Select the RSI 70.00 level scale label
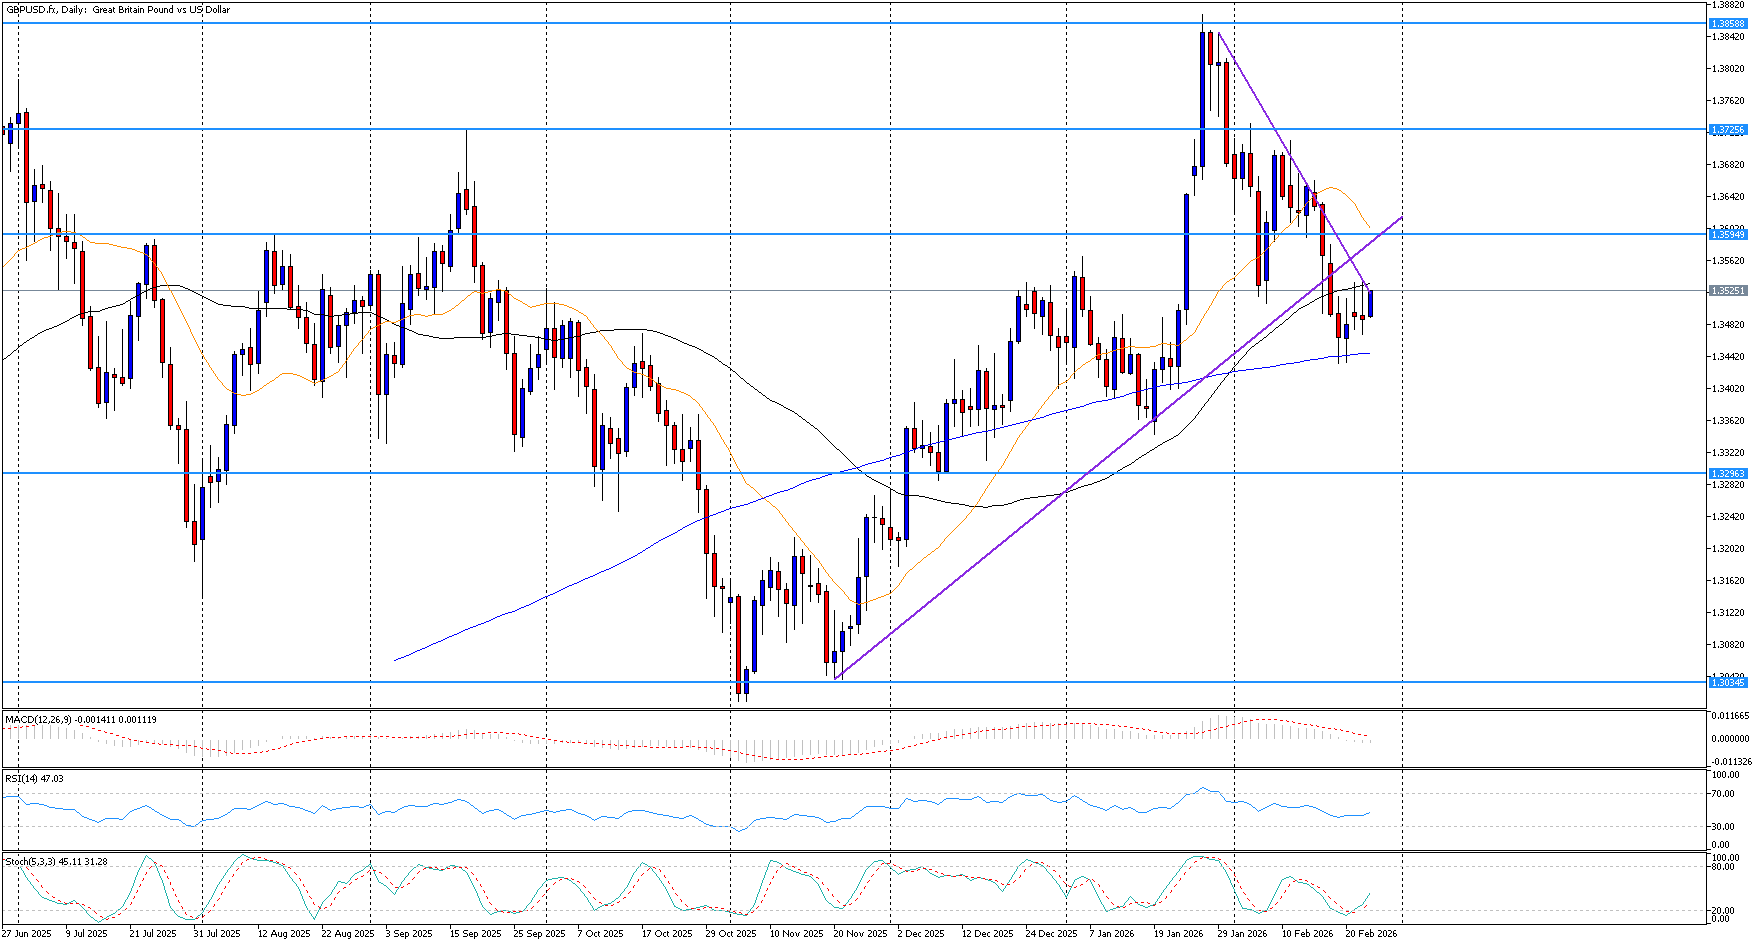 [1723, 794]
